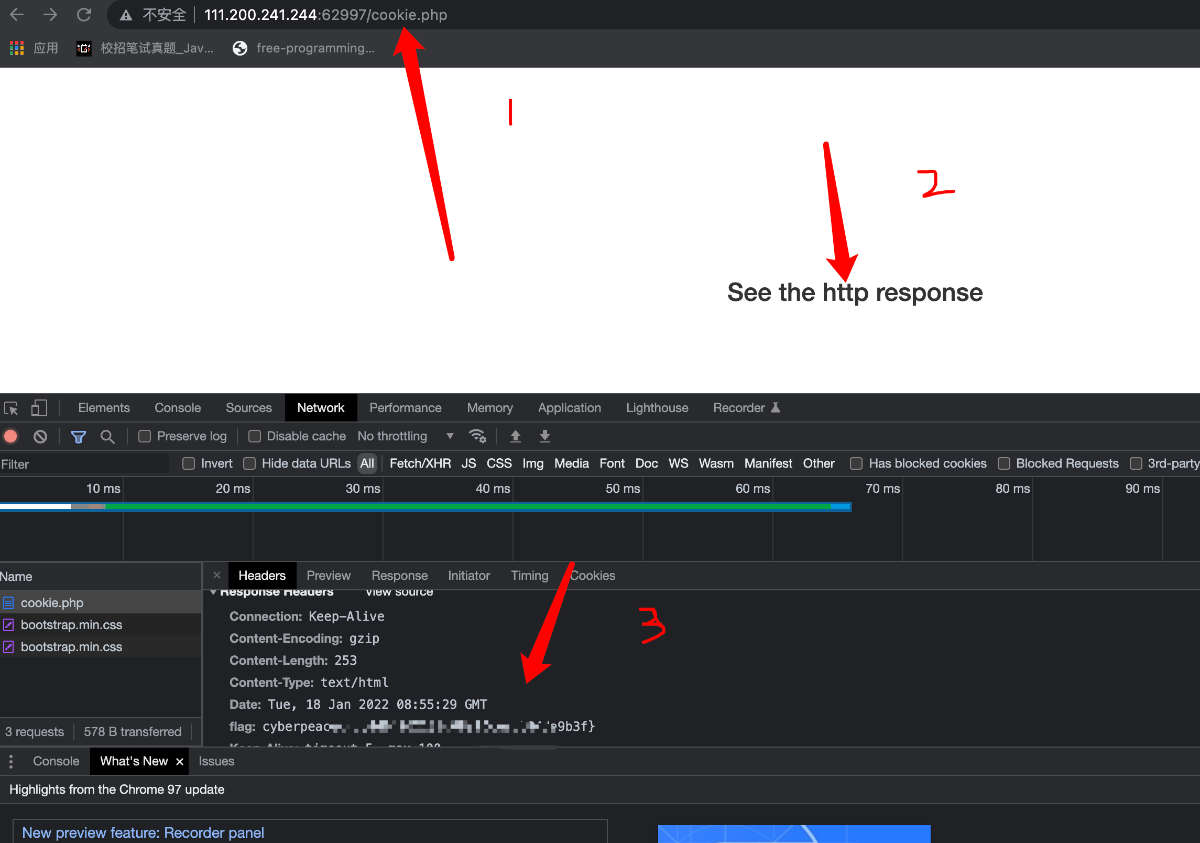Viewport: 1200px width, 843px height.
Task: Open the Memory panel tab
Action: point(490,408)
